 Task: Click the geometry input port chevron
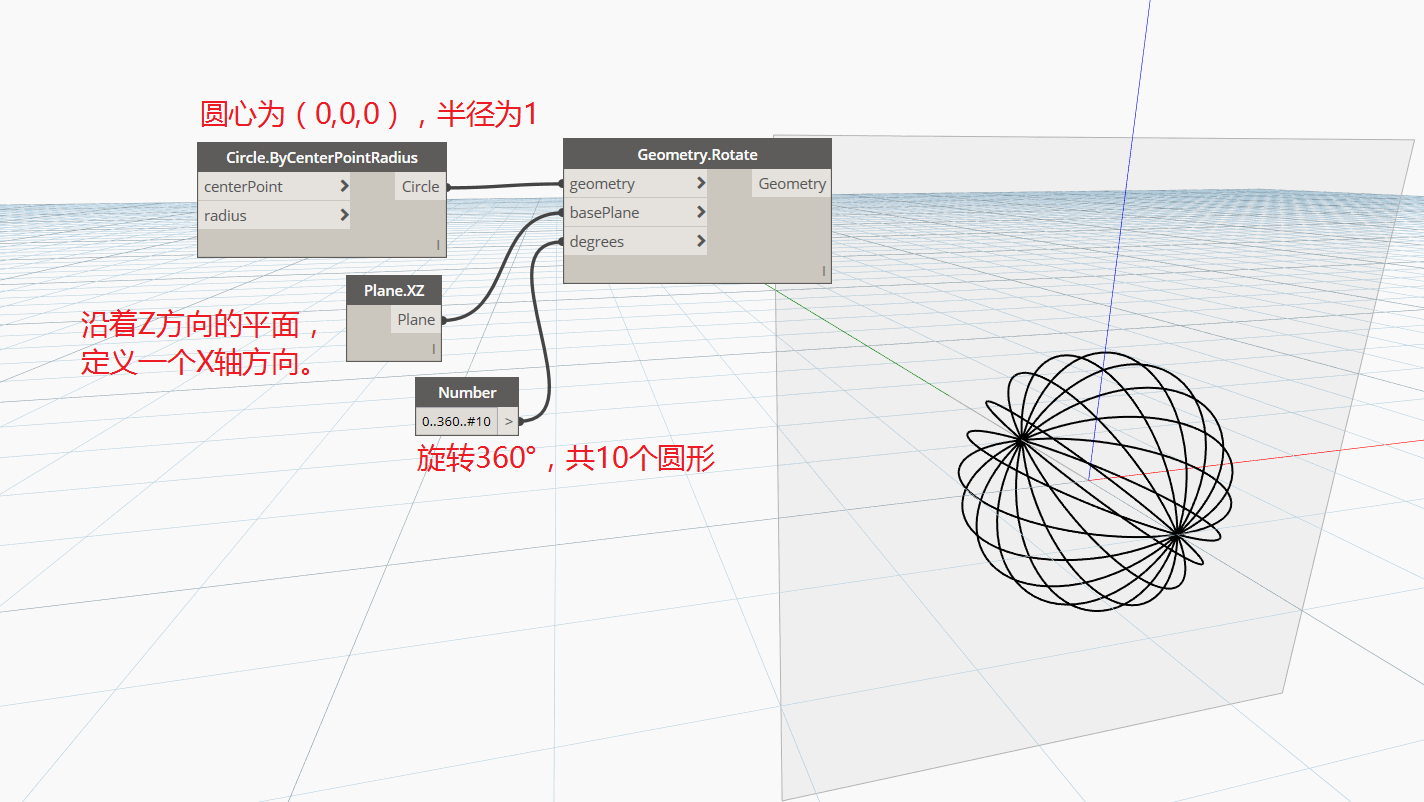(701, 183)
